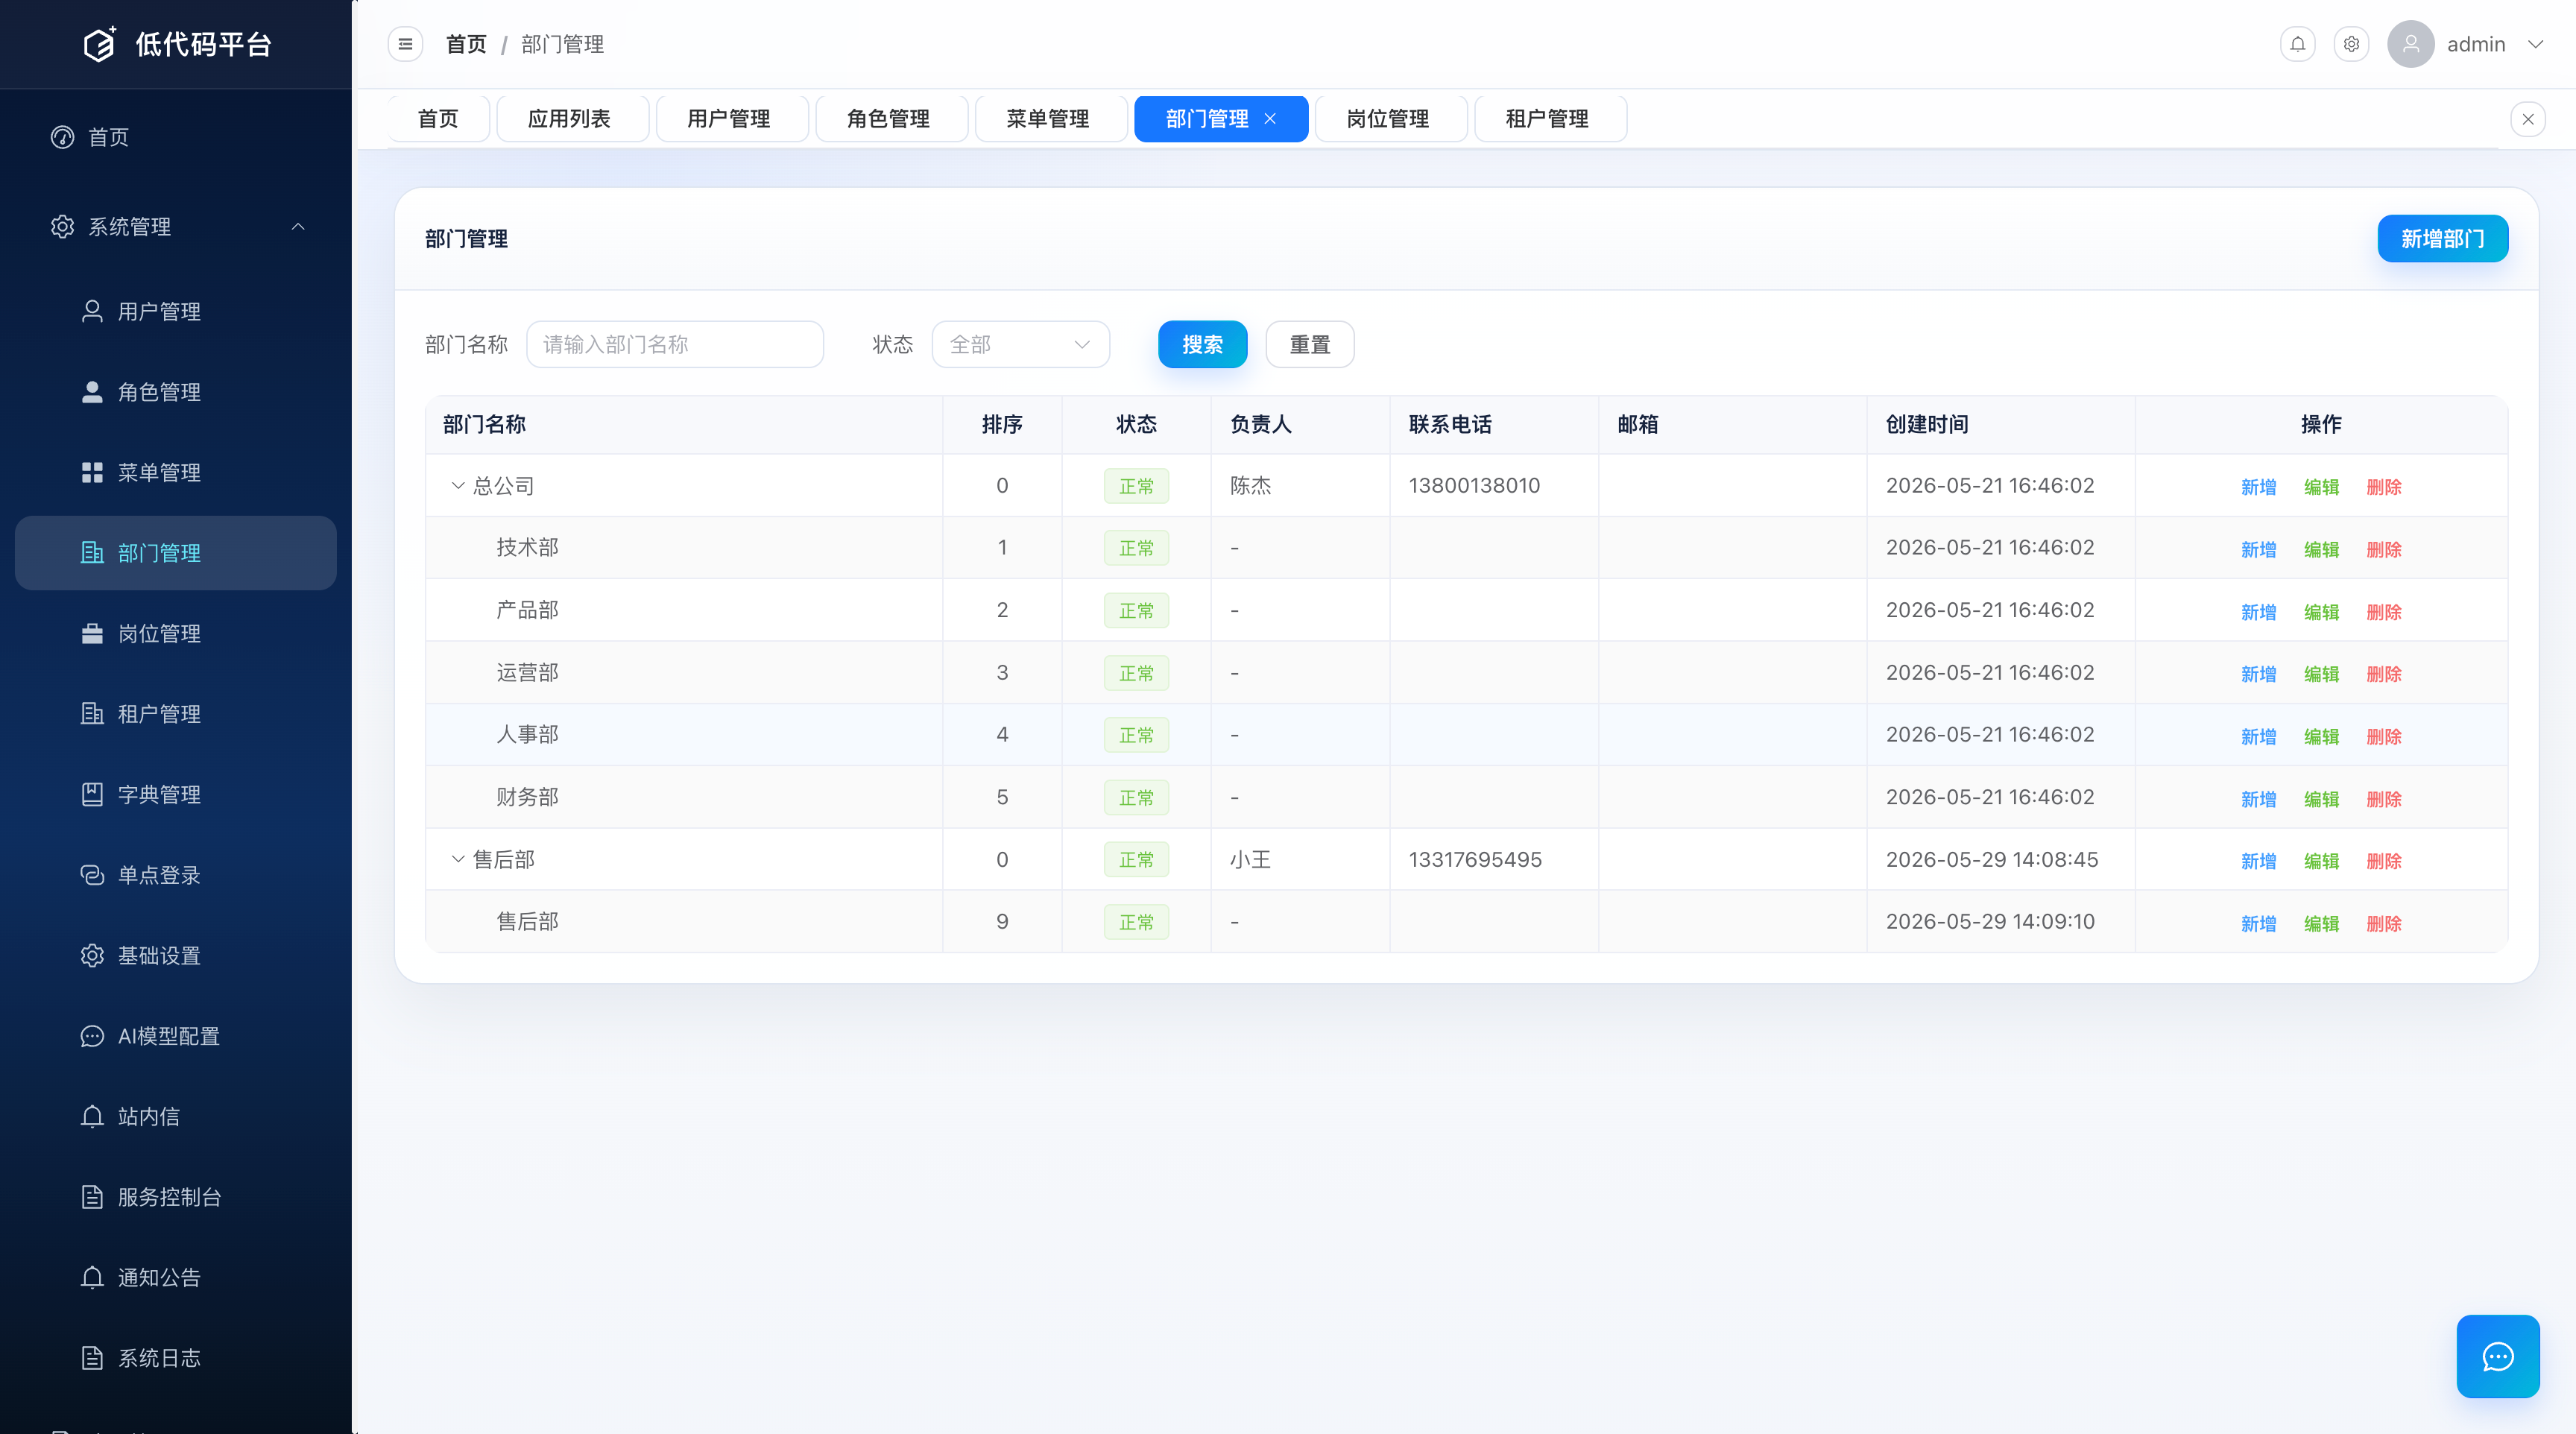Click the 菜单管理 grid icon

click(92, 472)
